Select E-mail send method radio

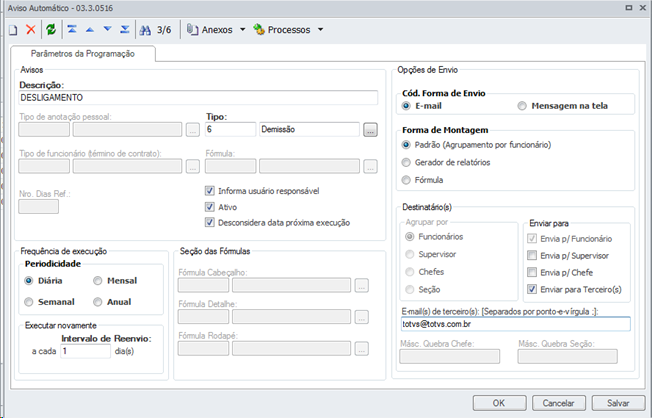[406, 106]
